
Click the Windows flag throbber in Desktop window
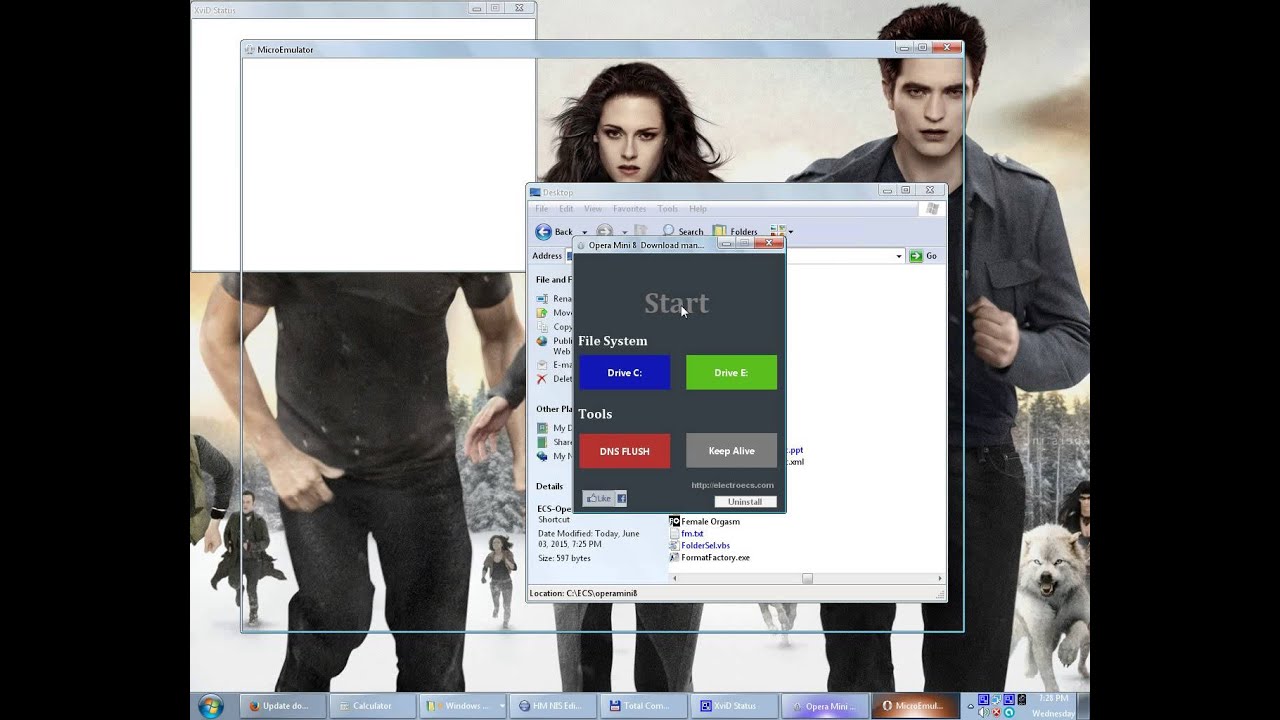coord(932,209)
